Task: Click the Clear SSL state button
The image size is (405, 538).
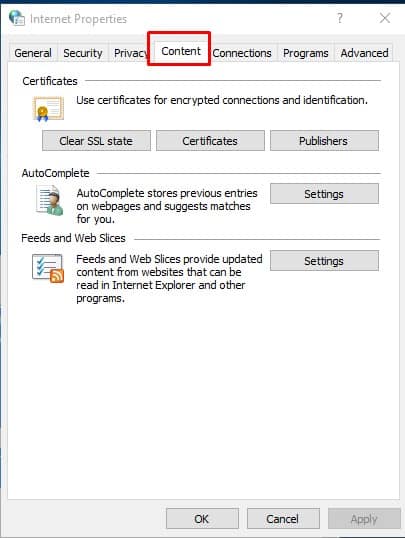Action: tap(96, 141)
